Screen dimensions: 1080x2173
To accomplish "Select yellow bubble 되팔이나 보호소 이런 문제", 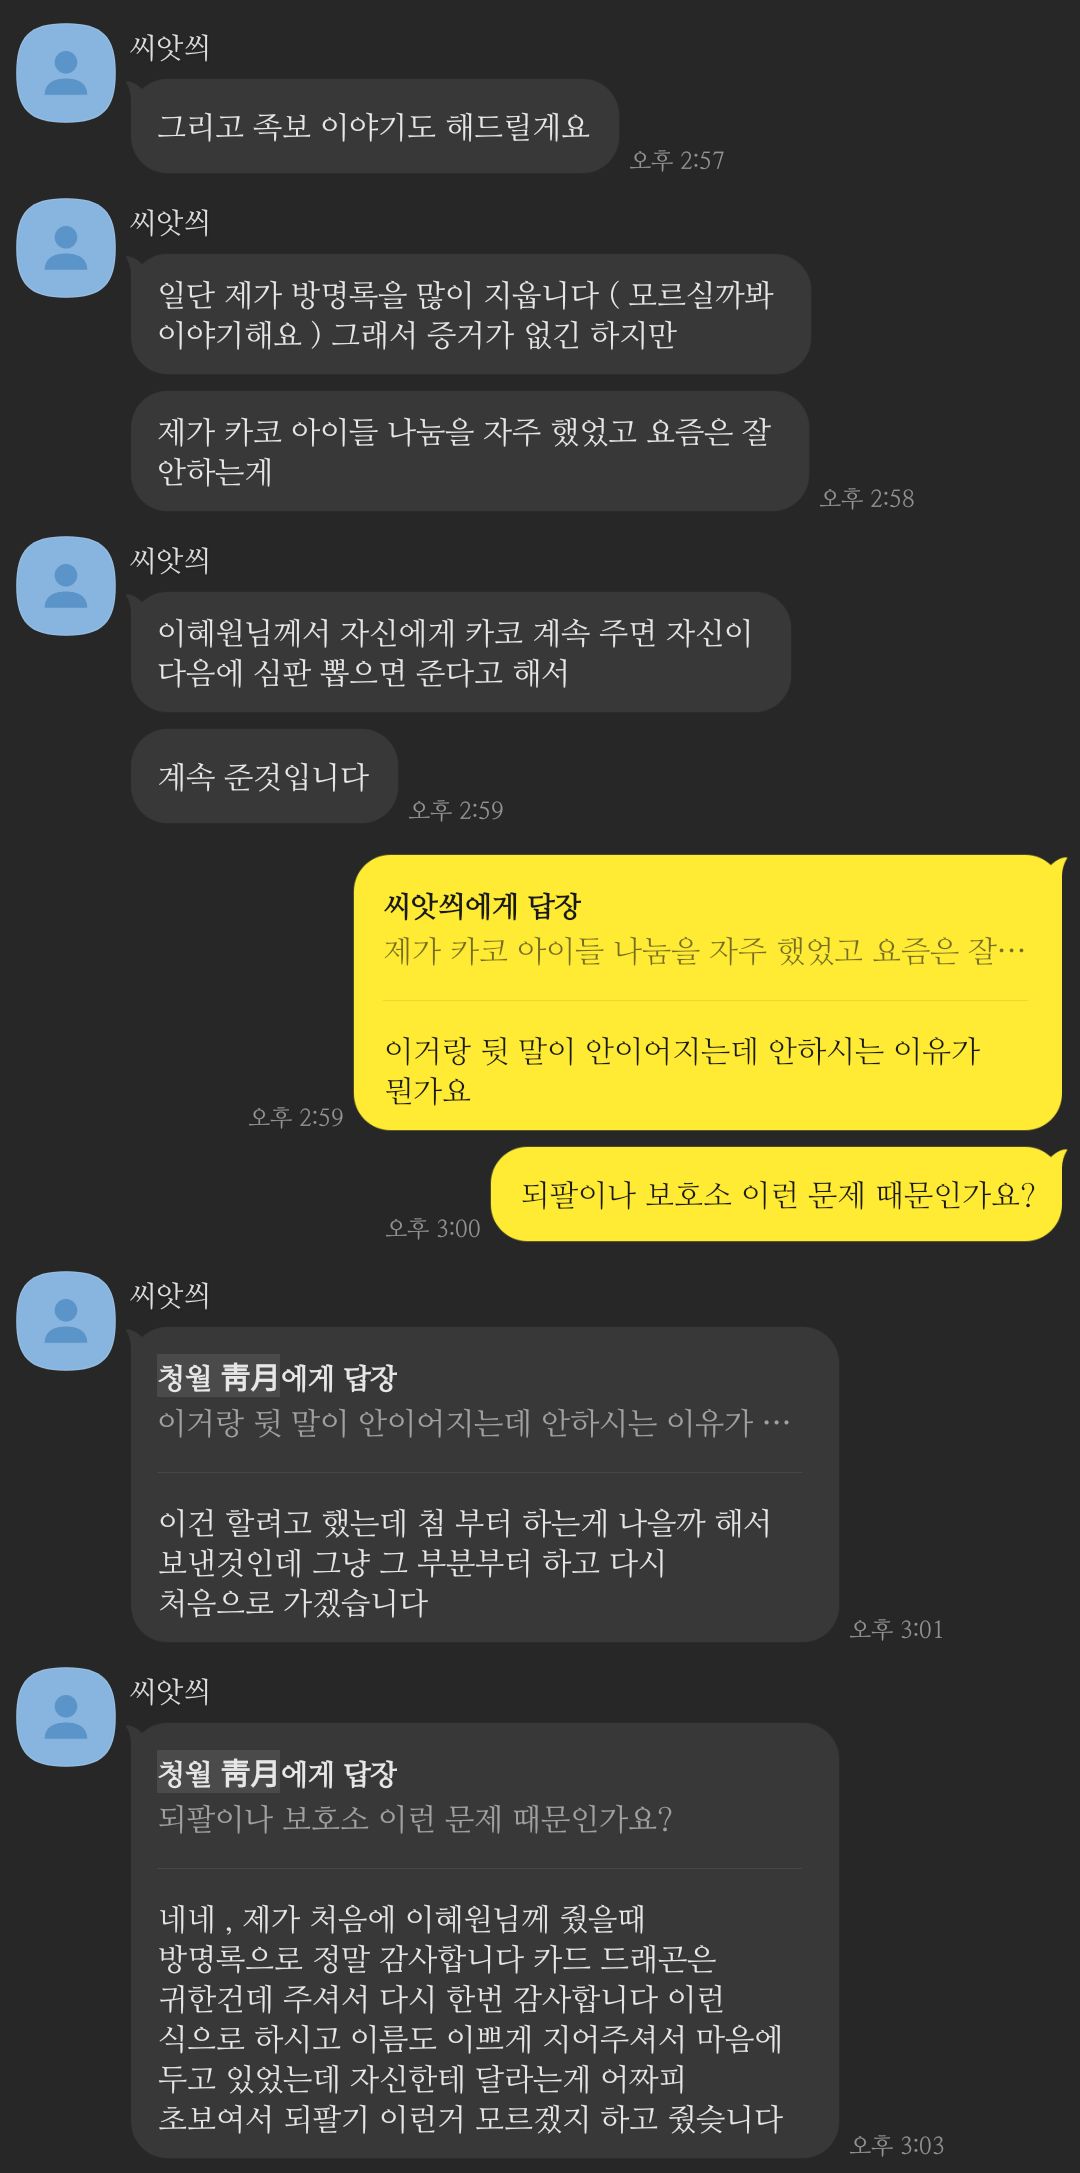I will (x=777, y=1194).
